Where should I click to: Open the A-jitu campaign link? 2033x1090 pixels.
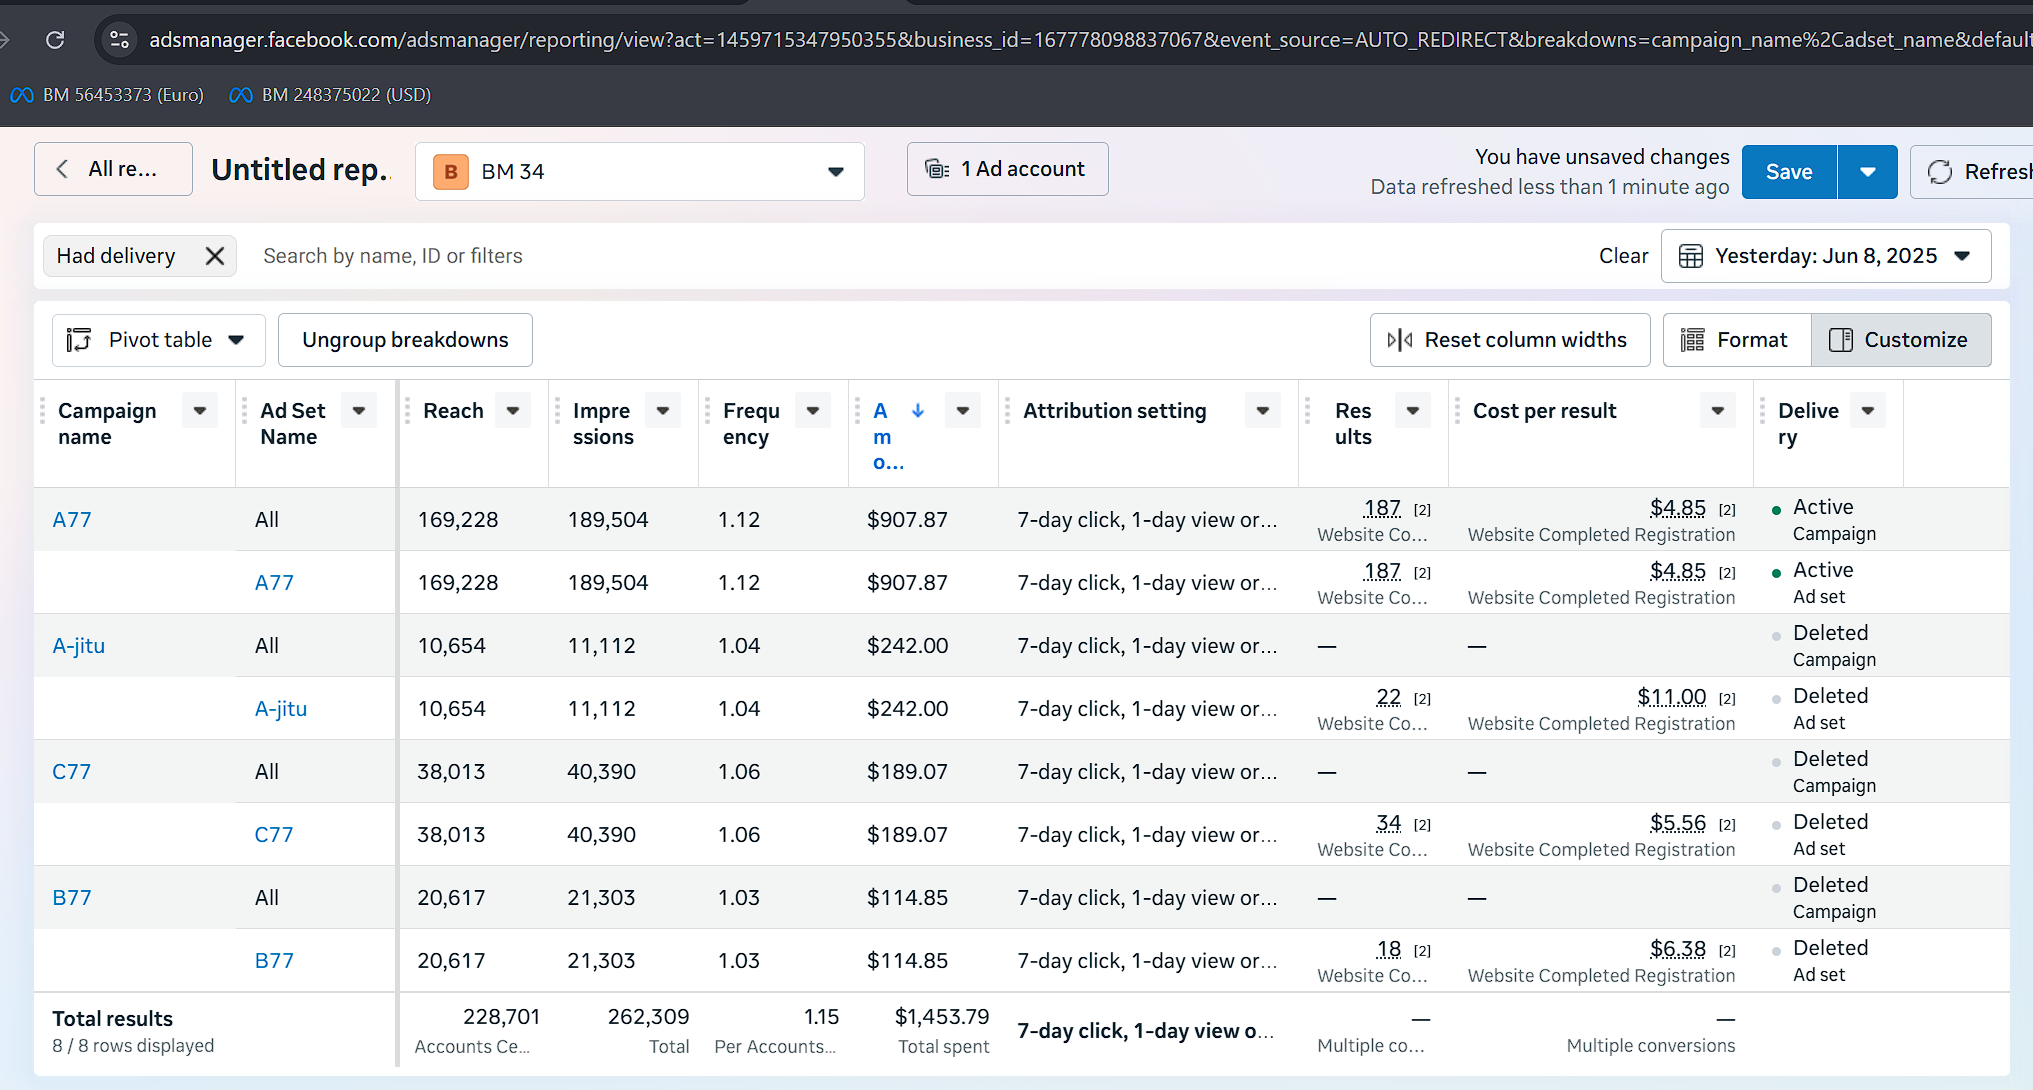tap(78, 646)
